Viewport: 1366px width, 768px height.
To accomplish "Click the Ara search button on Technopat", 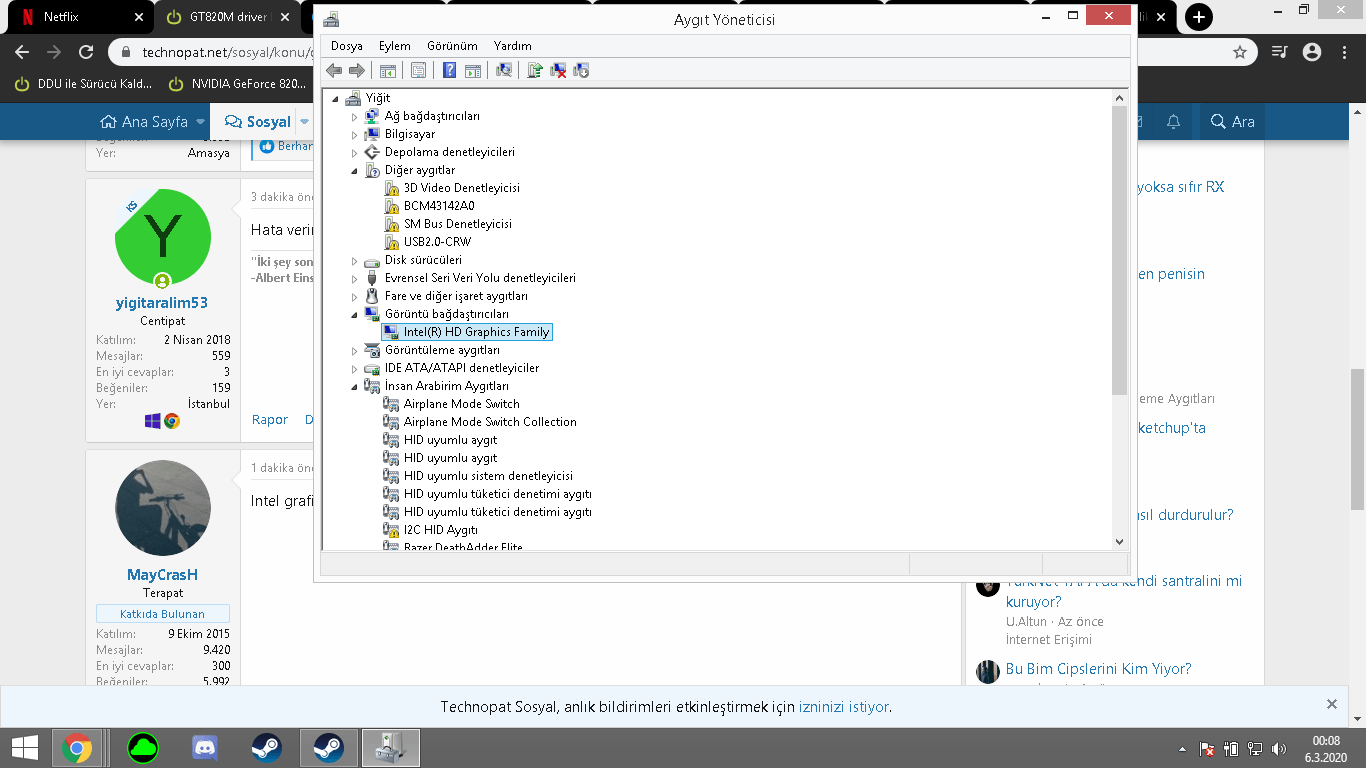I will (1232, 122).
